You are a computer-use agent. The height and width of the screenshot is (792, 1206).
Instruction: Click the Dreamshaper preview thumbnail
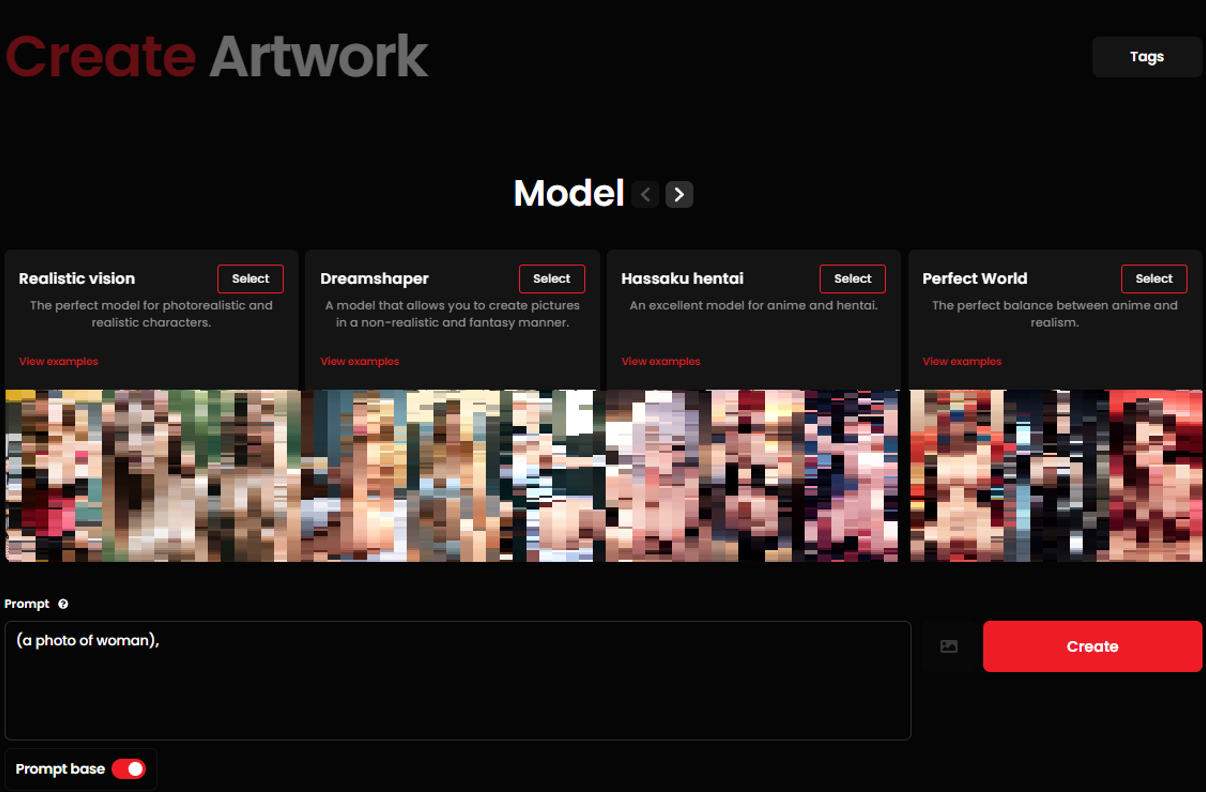coord(453,475)
